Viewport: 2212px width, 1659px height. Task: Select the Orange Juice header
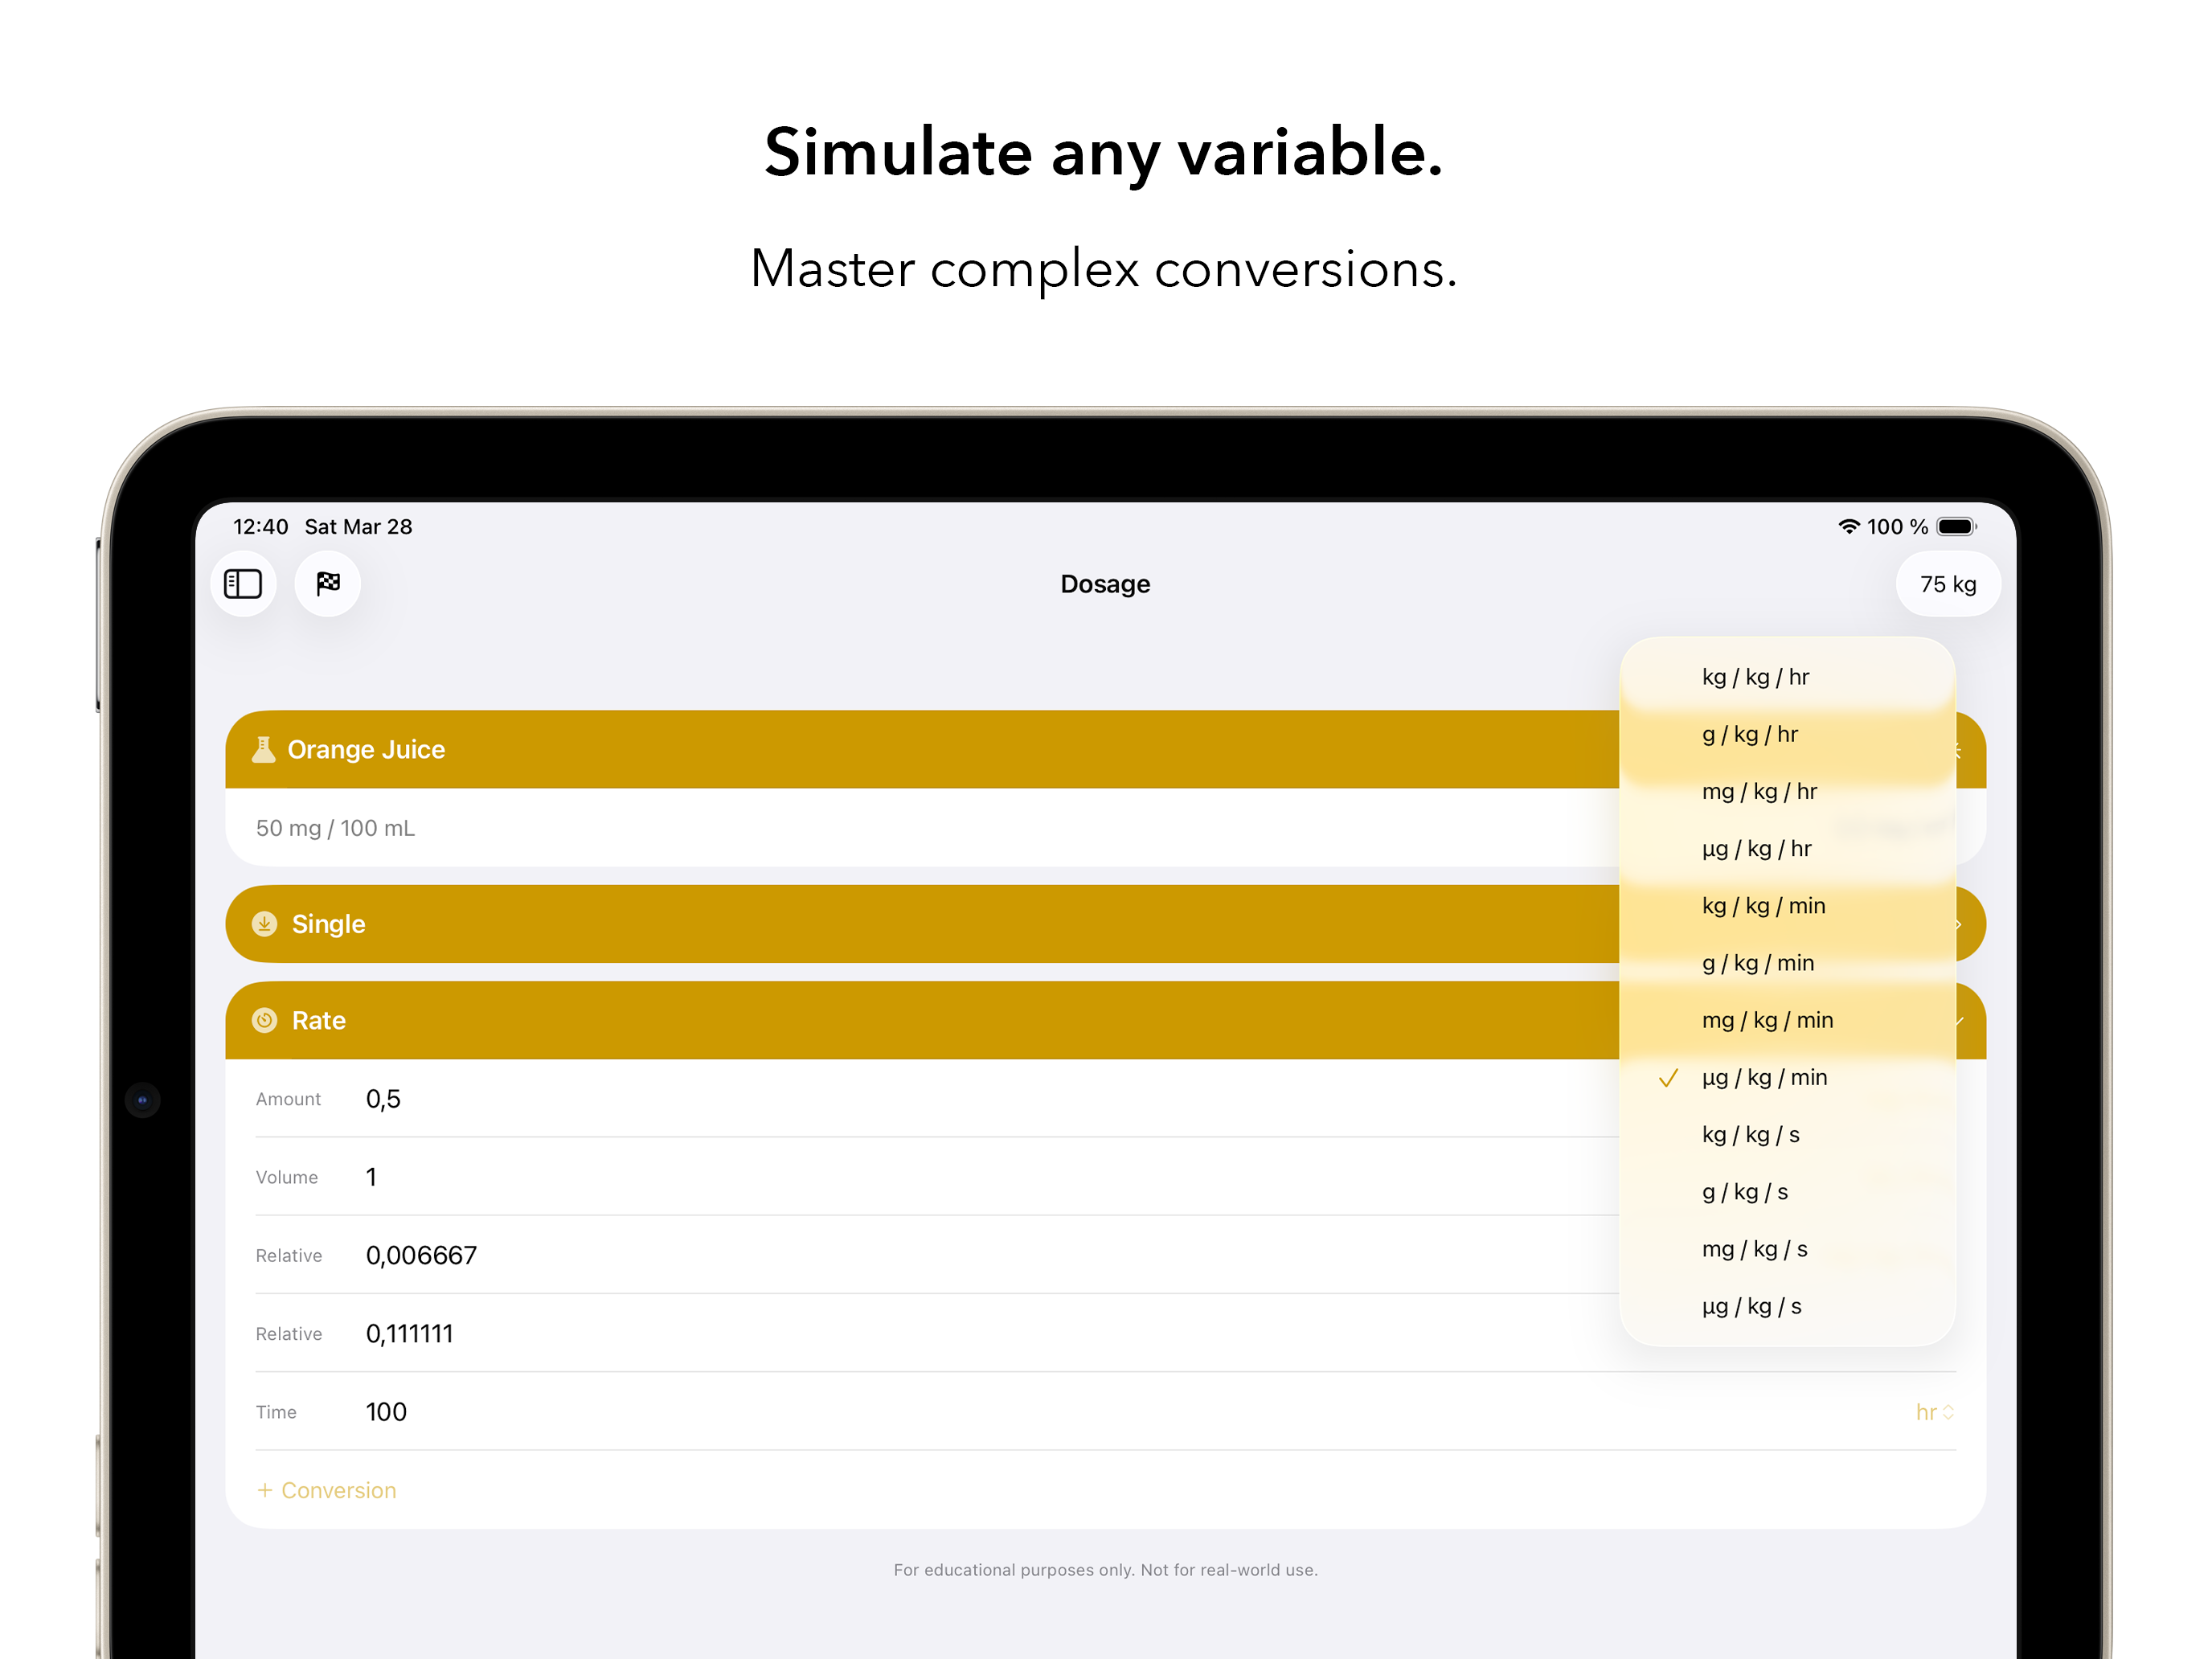1105,749
